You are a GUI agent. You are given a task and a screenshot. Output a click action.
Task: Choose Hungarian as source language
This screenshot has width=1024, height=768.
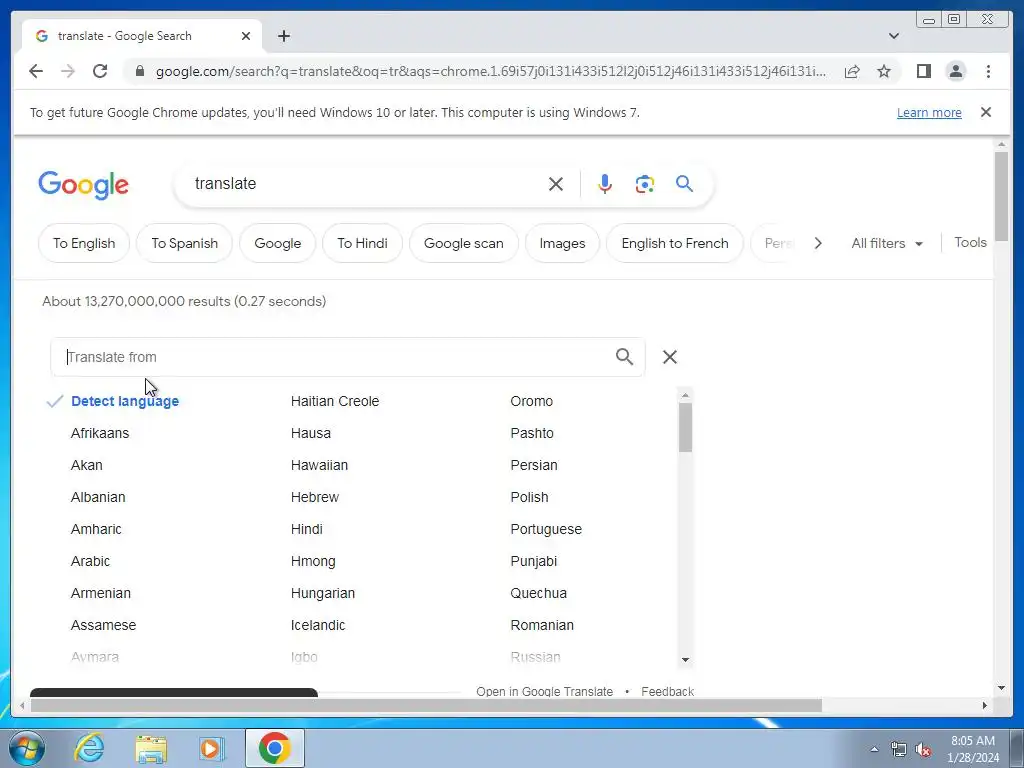pyautogui.click(x=323, y=593)
